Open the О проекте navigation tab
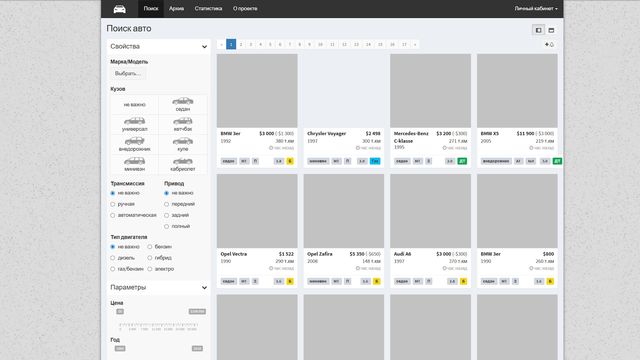The image size is (640, 360). tap(245, 9)
